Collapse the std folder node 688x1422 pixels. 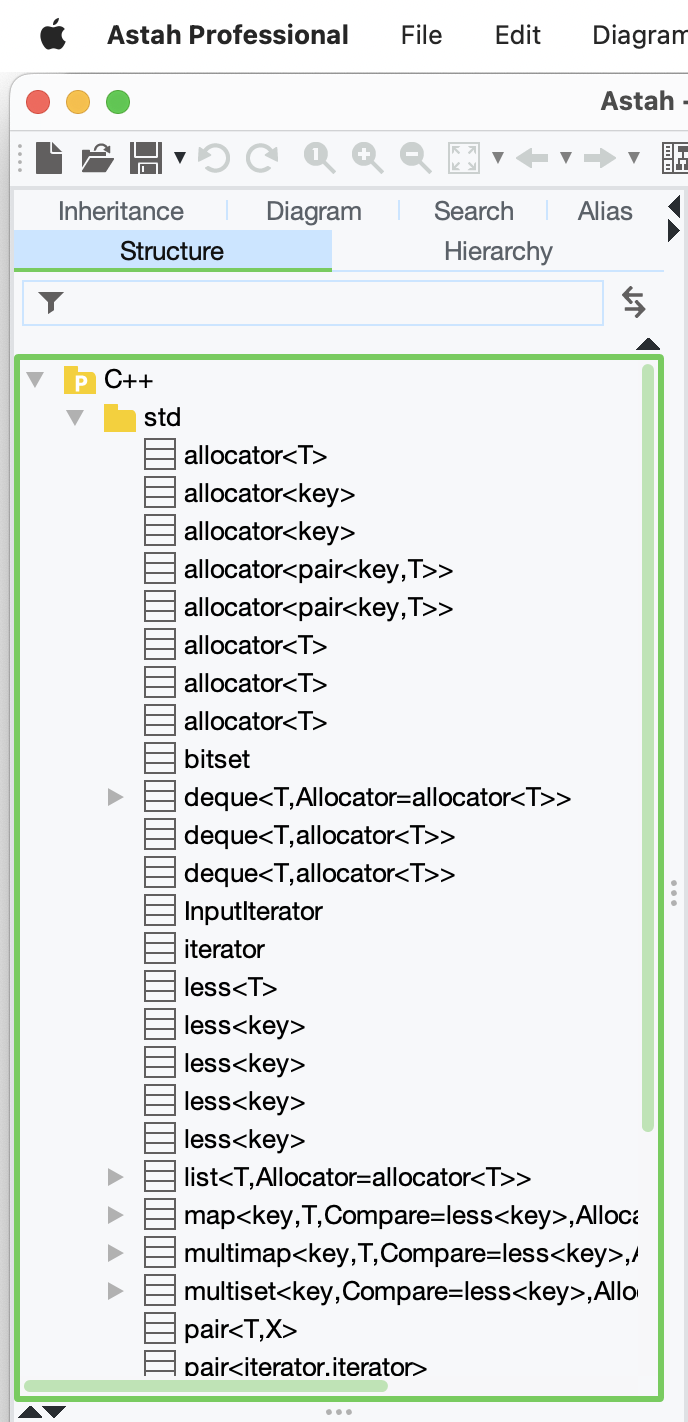point(75,418)
